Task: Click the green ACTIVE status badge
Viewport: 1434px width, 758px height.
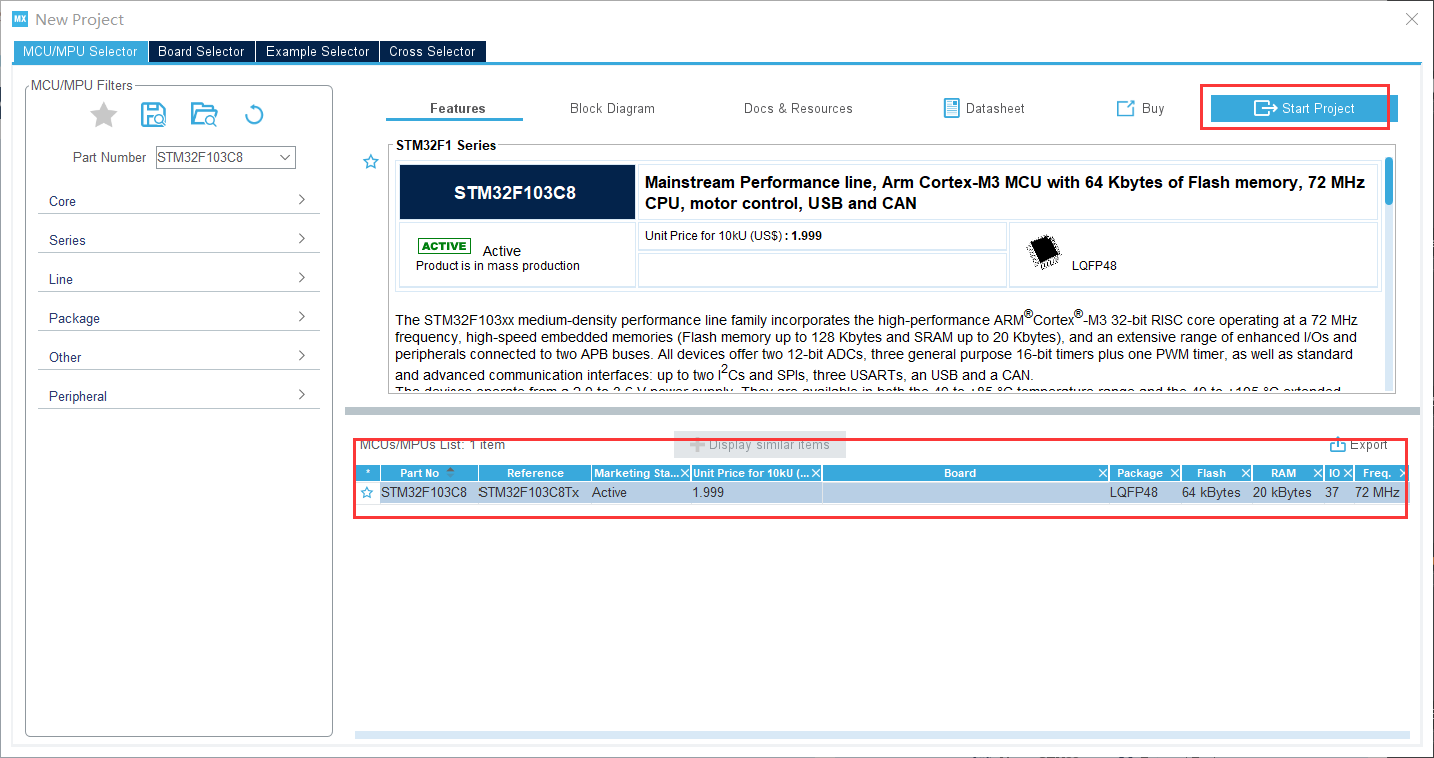Action: (x=444, y=246)
